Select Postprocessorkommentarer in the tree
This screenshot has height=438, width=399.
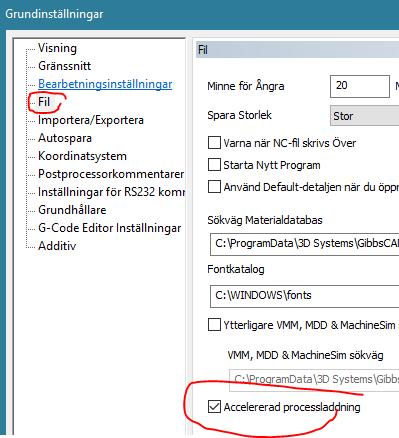coord(111,174)
